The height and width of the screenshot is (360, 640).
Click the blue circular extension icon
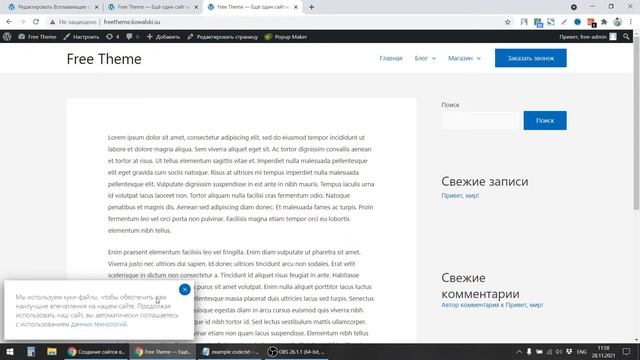coord(577,22)
